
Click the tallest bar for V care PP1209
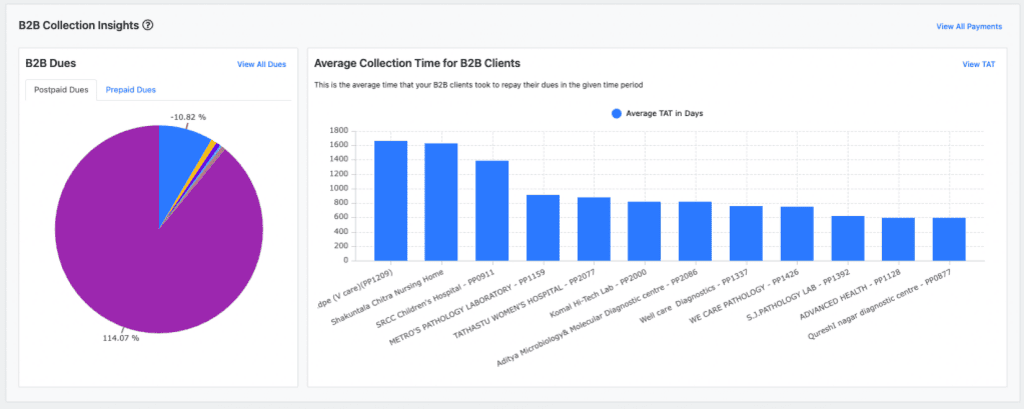click(x=391, y=200)
